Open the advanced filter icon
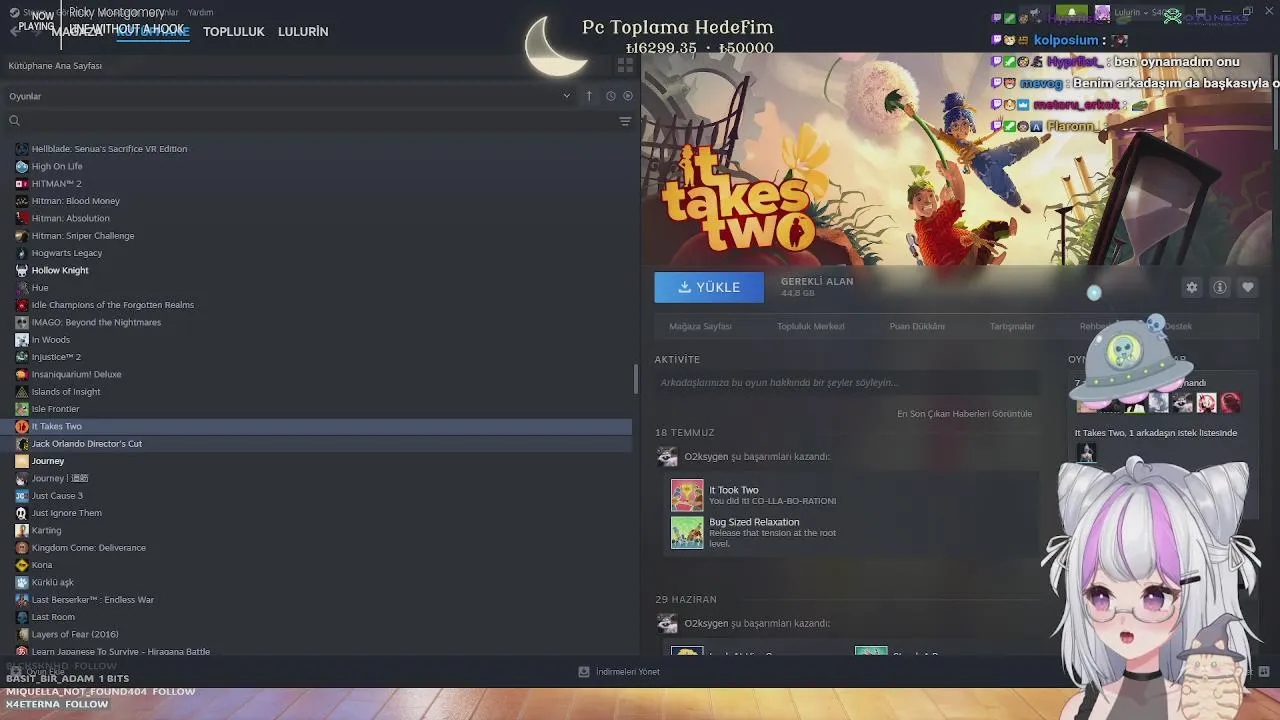Screen dimensions: 1280x720 pyautogui.click(x=625, y=121)
